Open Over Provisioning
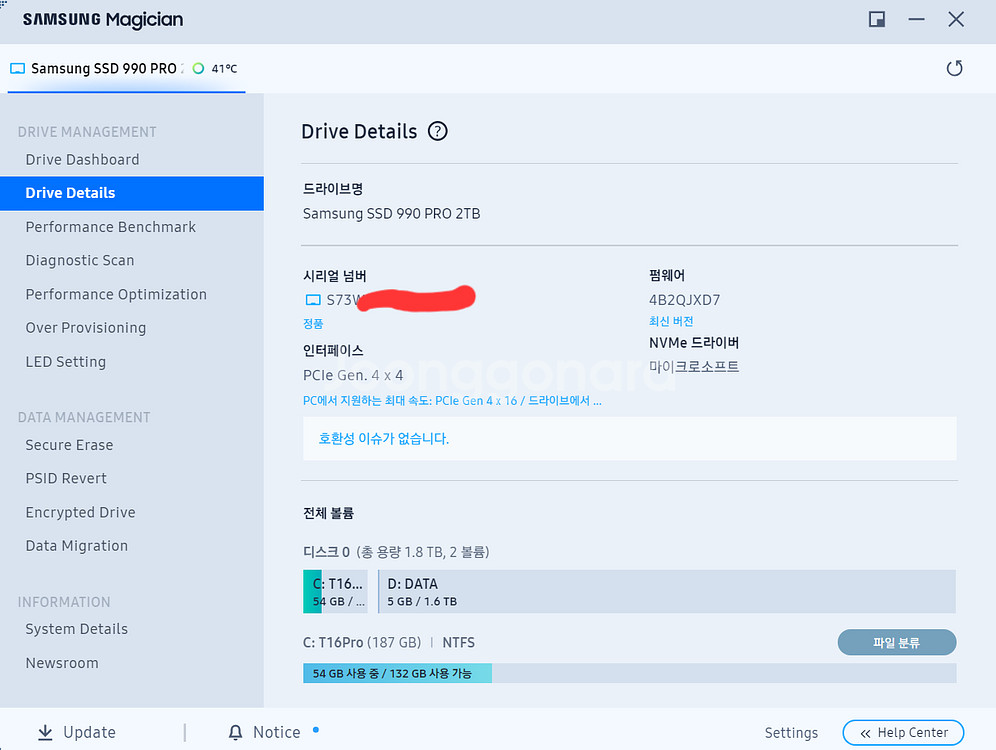Screen dimensions: 996x750 click(x=86, y=328)
